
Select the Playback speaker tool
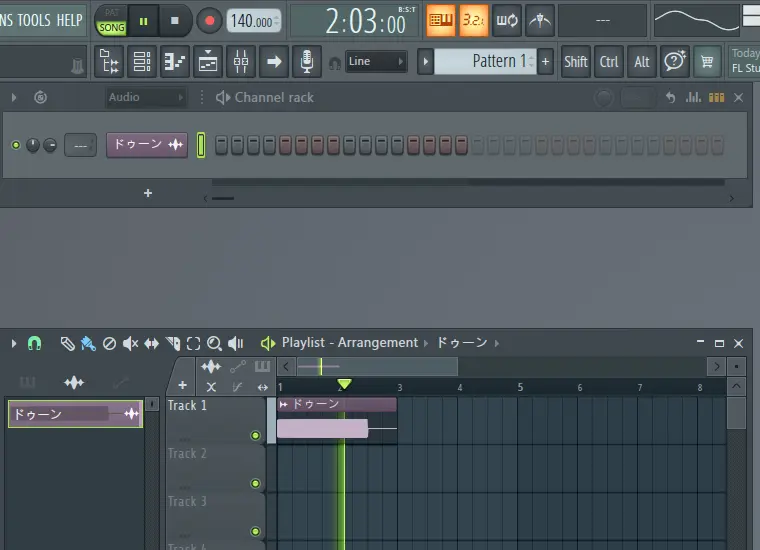[236, 344]
